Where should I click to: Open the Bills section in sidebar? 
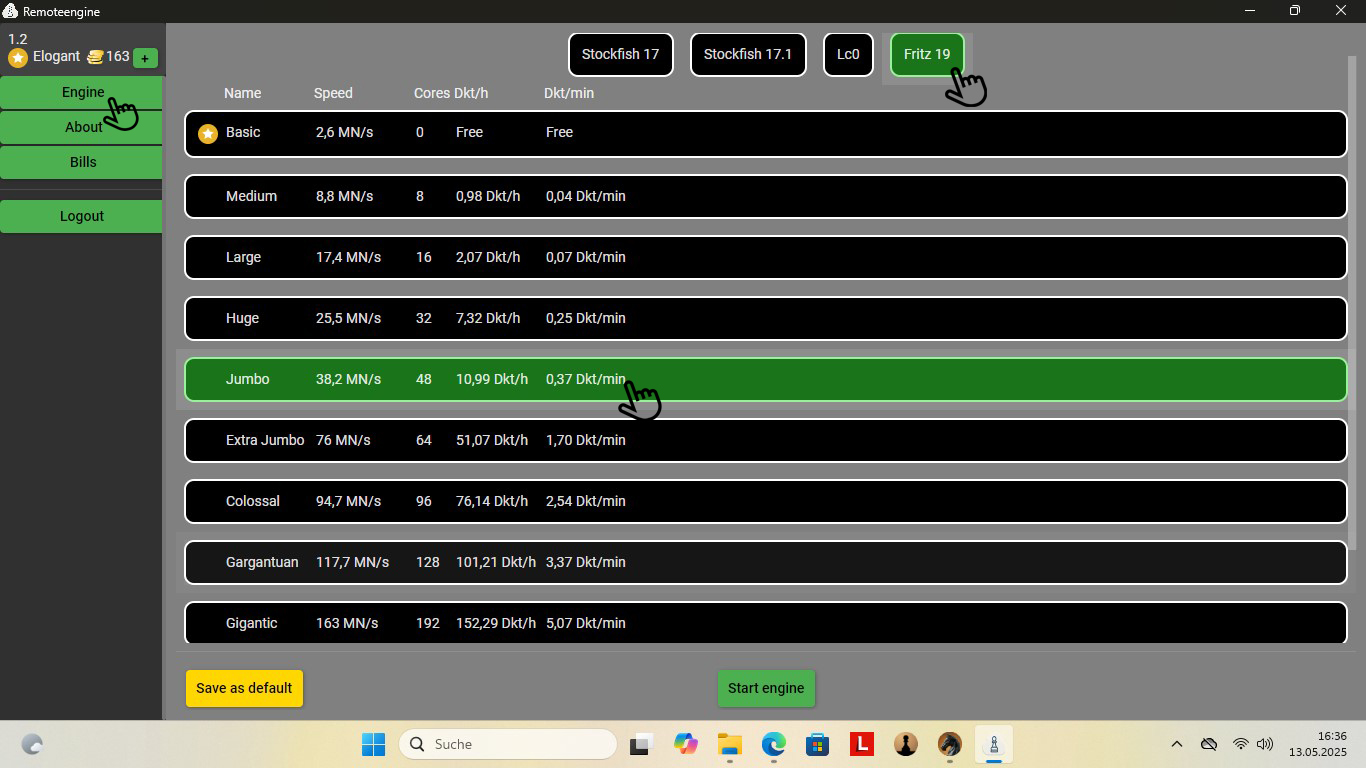pos(82,162)
